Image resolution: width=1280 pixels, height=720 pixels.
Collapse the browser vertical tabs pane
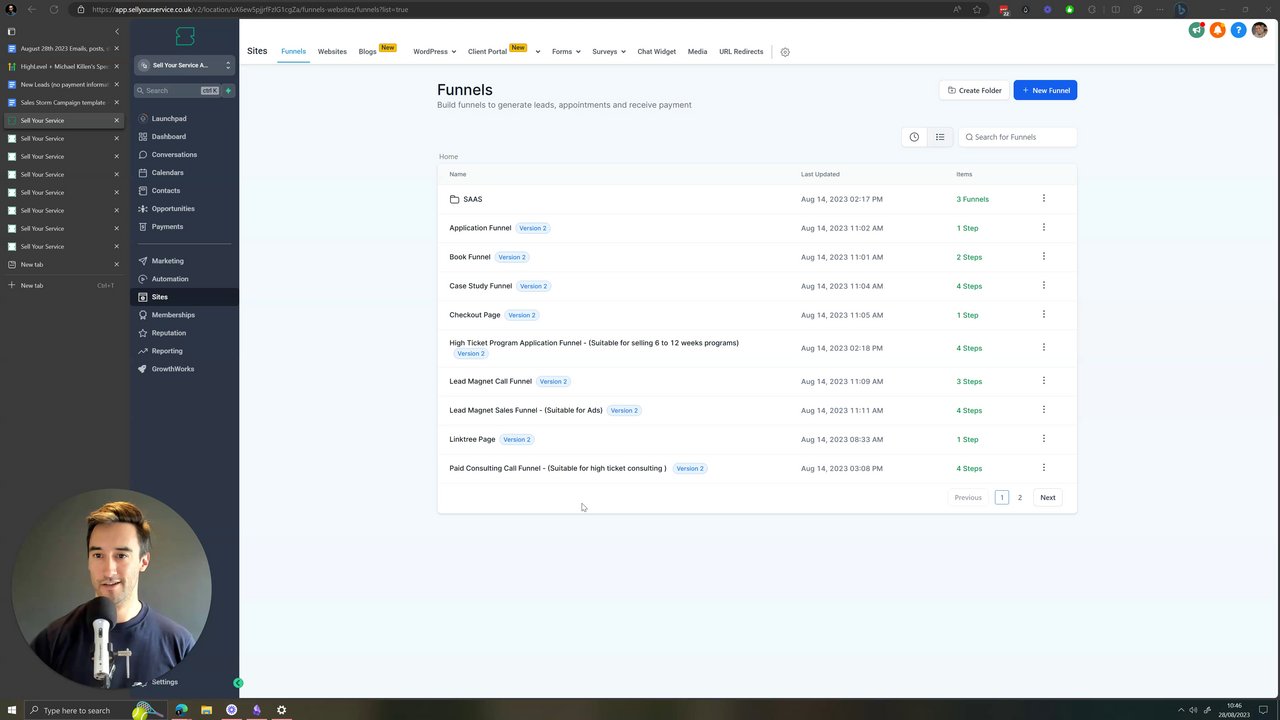coord(116,31)
